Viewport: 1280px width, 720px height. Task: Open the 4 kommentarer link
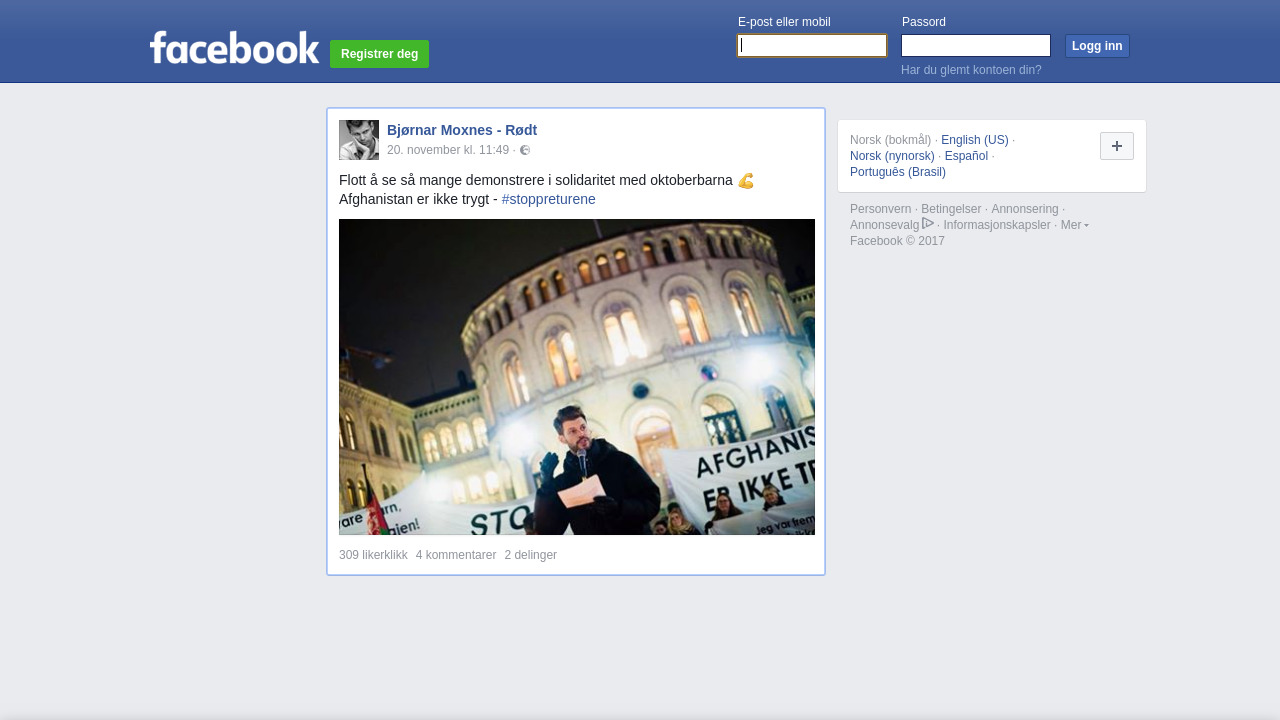tap(456, 555)
